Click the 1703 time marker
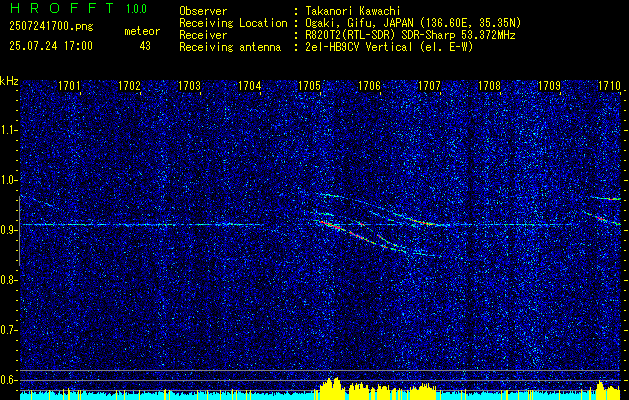This screenshot has height=400, width=629. tap(189, 86)
